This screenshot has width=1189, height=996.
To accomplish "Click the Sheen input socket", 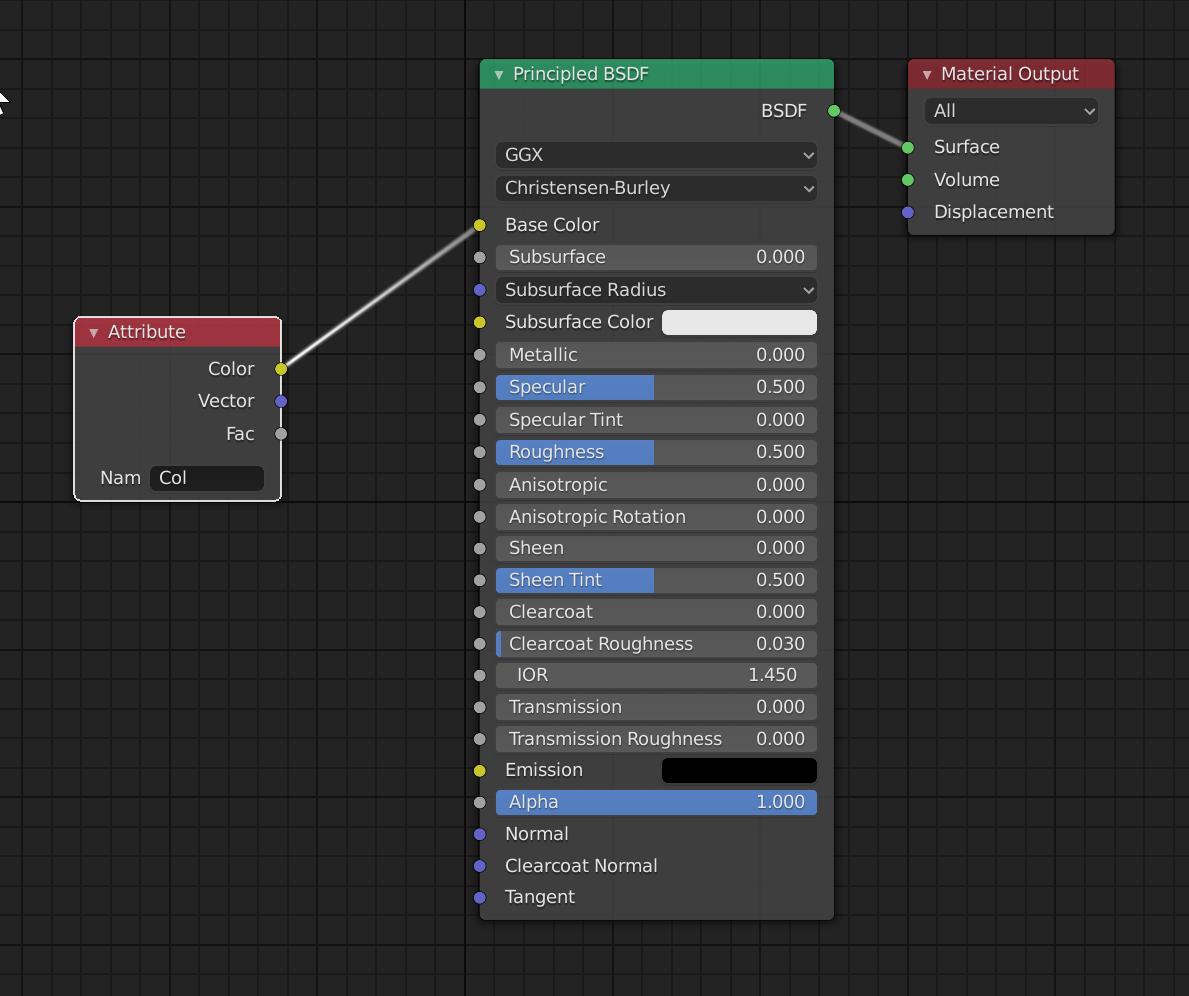I will click(x=479, y=548).
